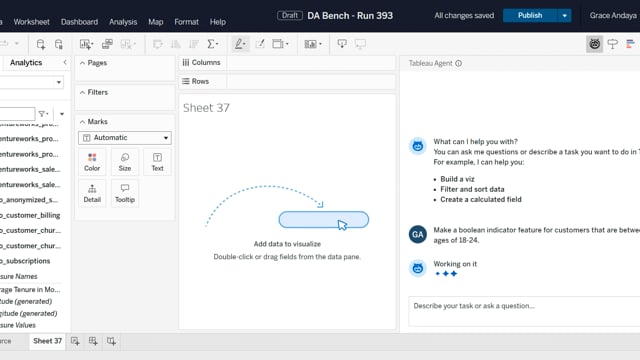Open the Map menu

point(156,22)
